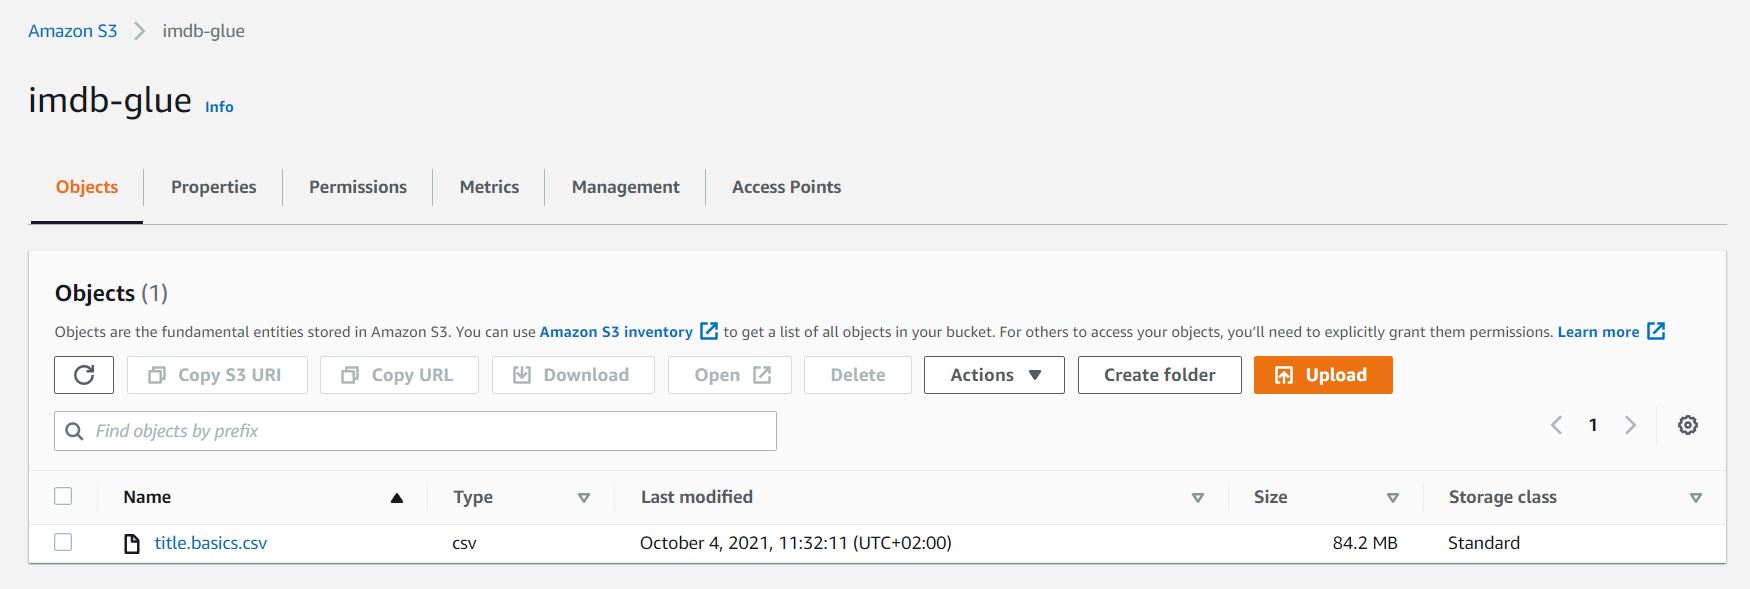Open table preferences gear icon
The image size is (1750, 589).
pos(1688,425)
